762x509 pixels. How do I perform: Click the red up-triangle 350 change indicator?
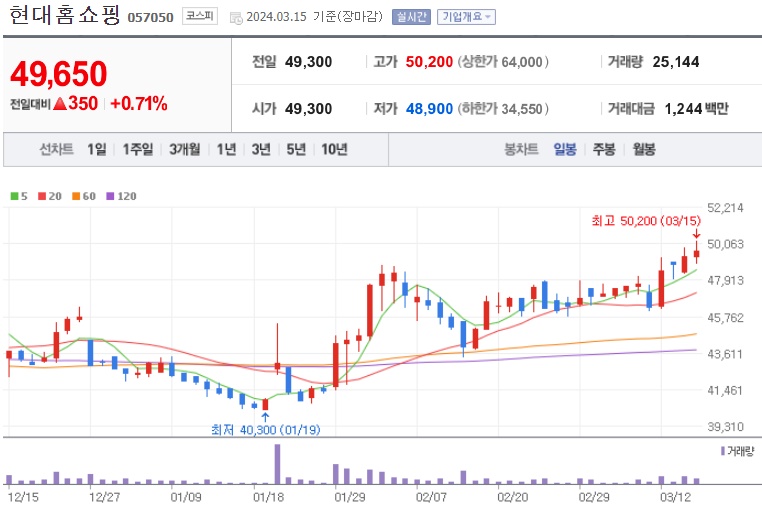click(75, 104)
